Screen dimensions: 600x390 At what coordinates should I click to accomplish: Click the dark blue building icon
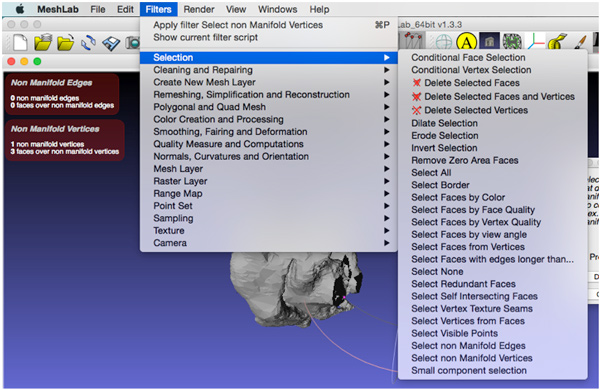click(489, 42)
